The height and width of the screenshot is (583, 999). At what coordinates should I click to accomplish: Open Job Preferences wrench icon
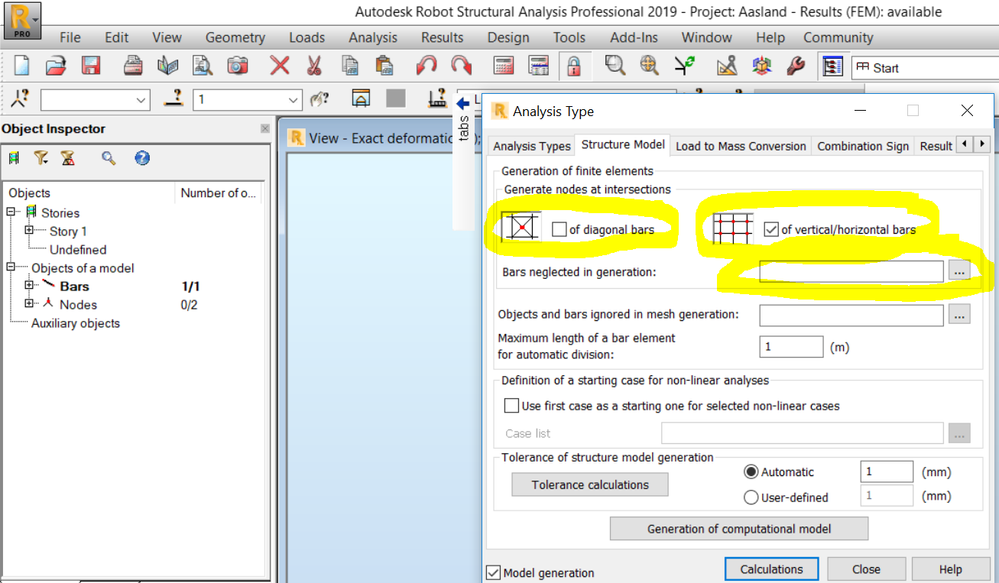pos(796,66)
